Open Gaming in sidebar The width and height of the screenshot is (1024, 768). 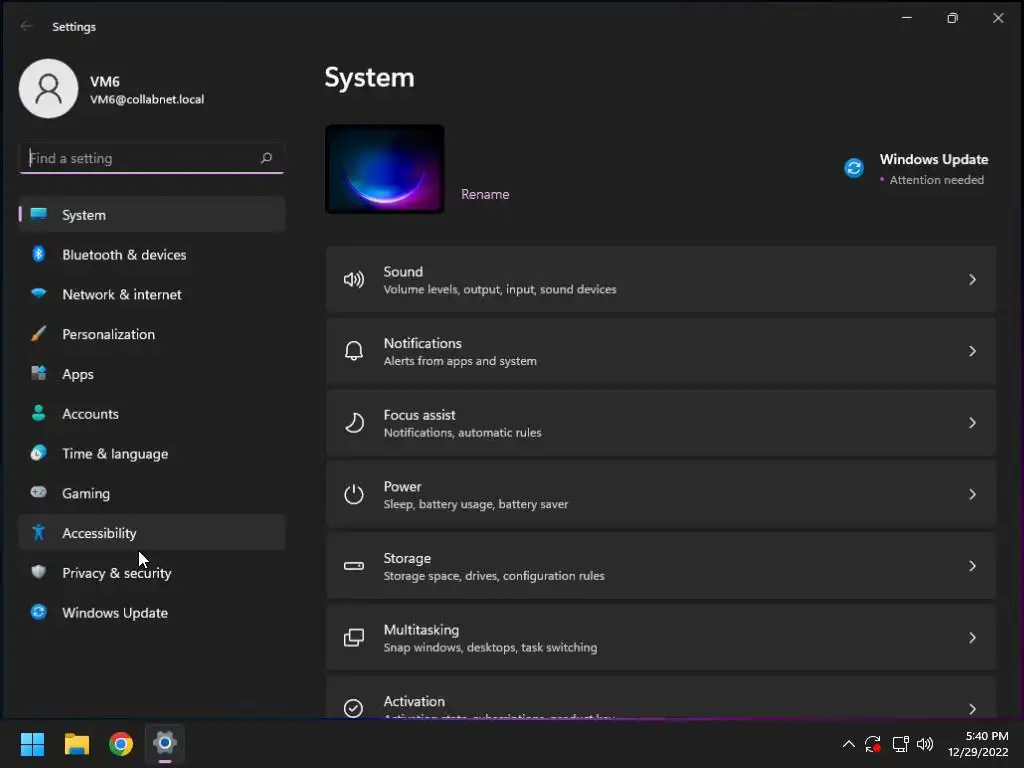tap(152, 493)
